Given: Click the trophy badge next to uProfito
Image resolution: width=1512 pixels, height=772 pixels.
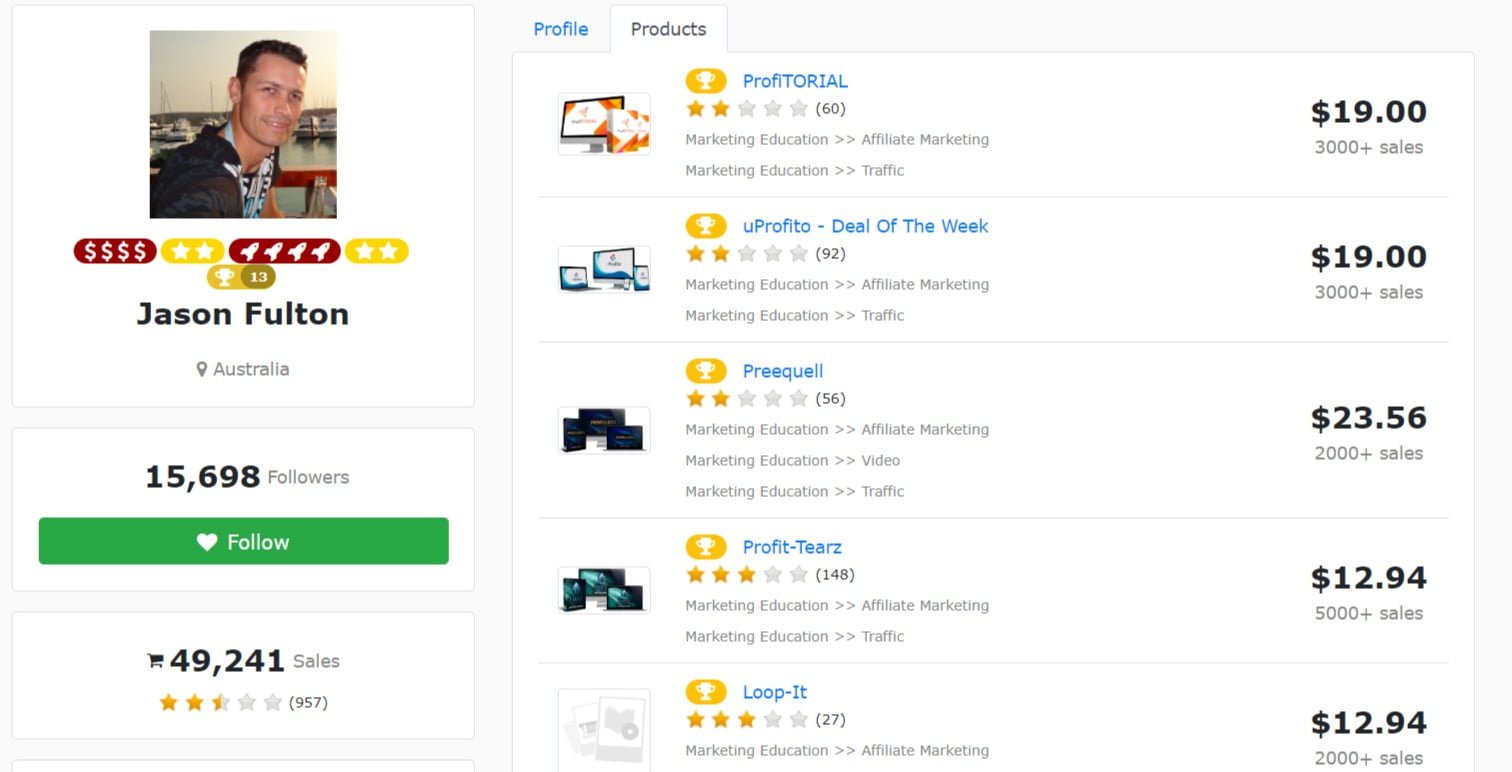Looking at the screenshot, I should coord(706,226).
